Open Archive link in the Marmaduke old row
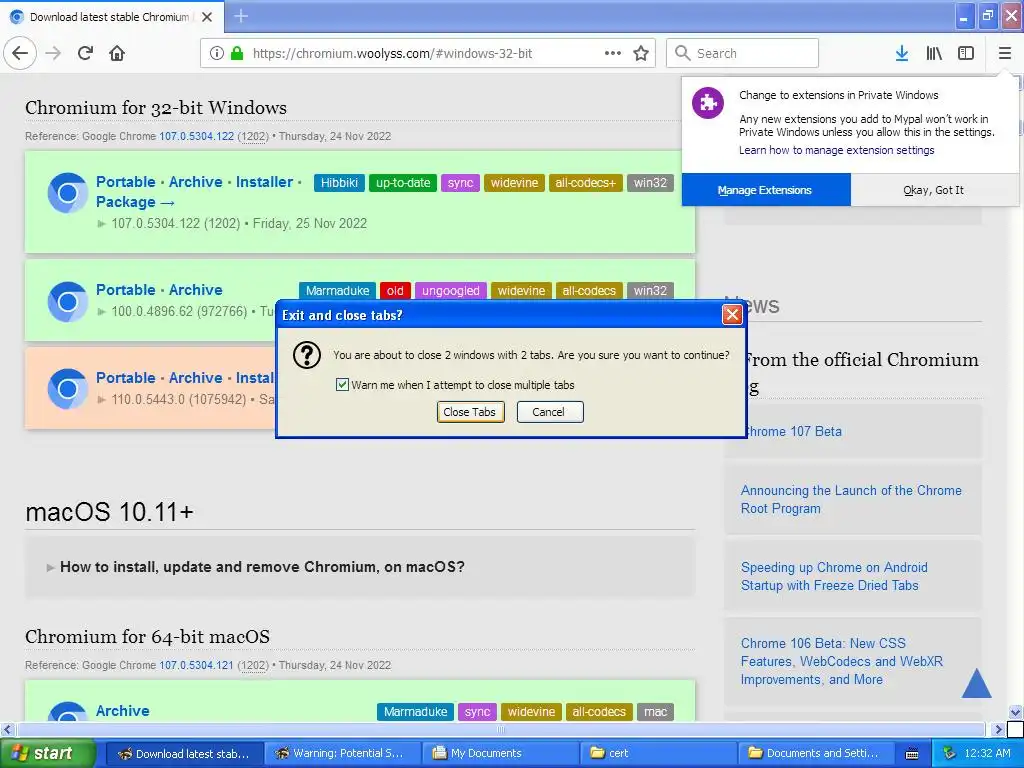This screenshot has height=768, width=1024. click(196, 289)
